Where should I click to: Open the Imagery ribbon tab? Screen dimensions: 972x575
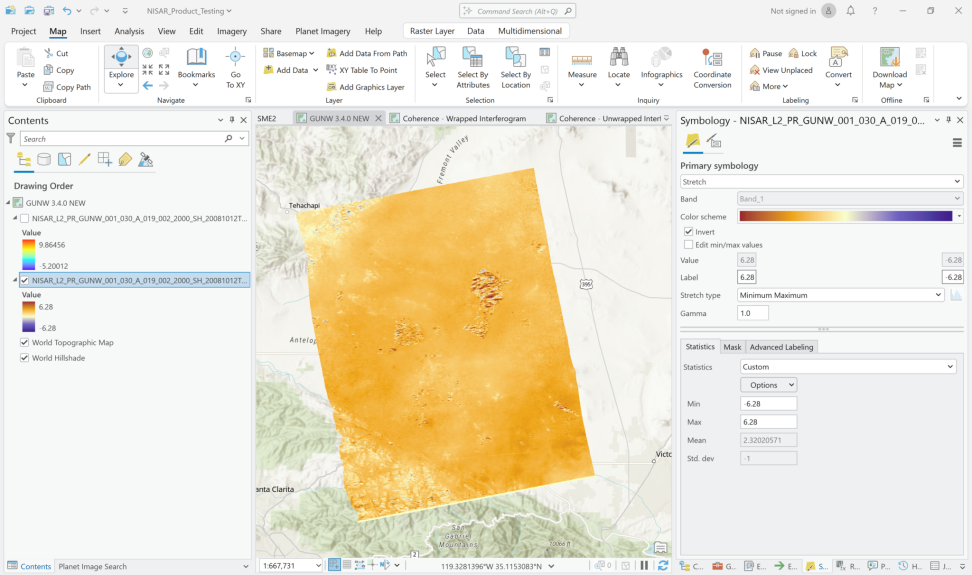(x=232, y=31)
